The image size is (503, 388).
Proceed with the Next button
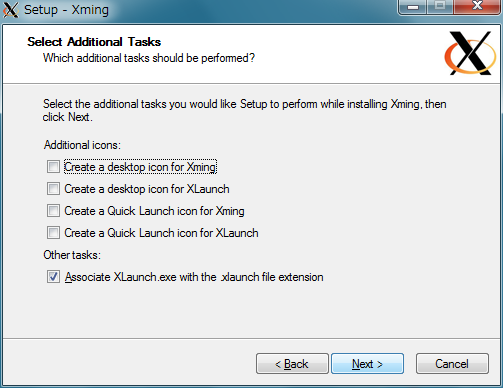pos(367,364)
